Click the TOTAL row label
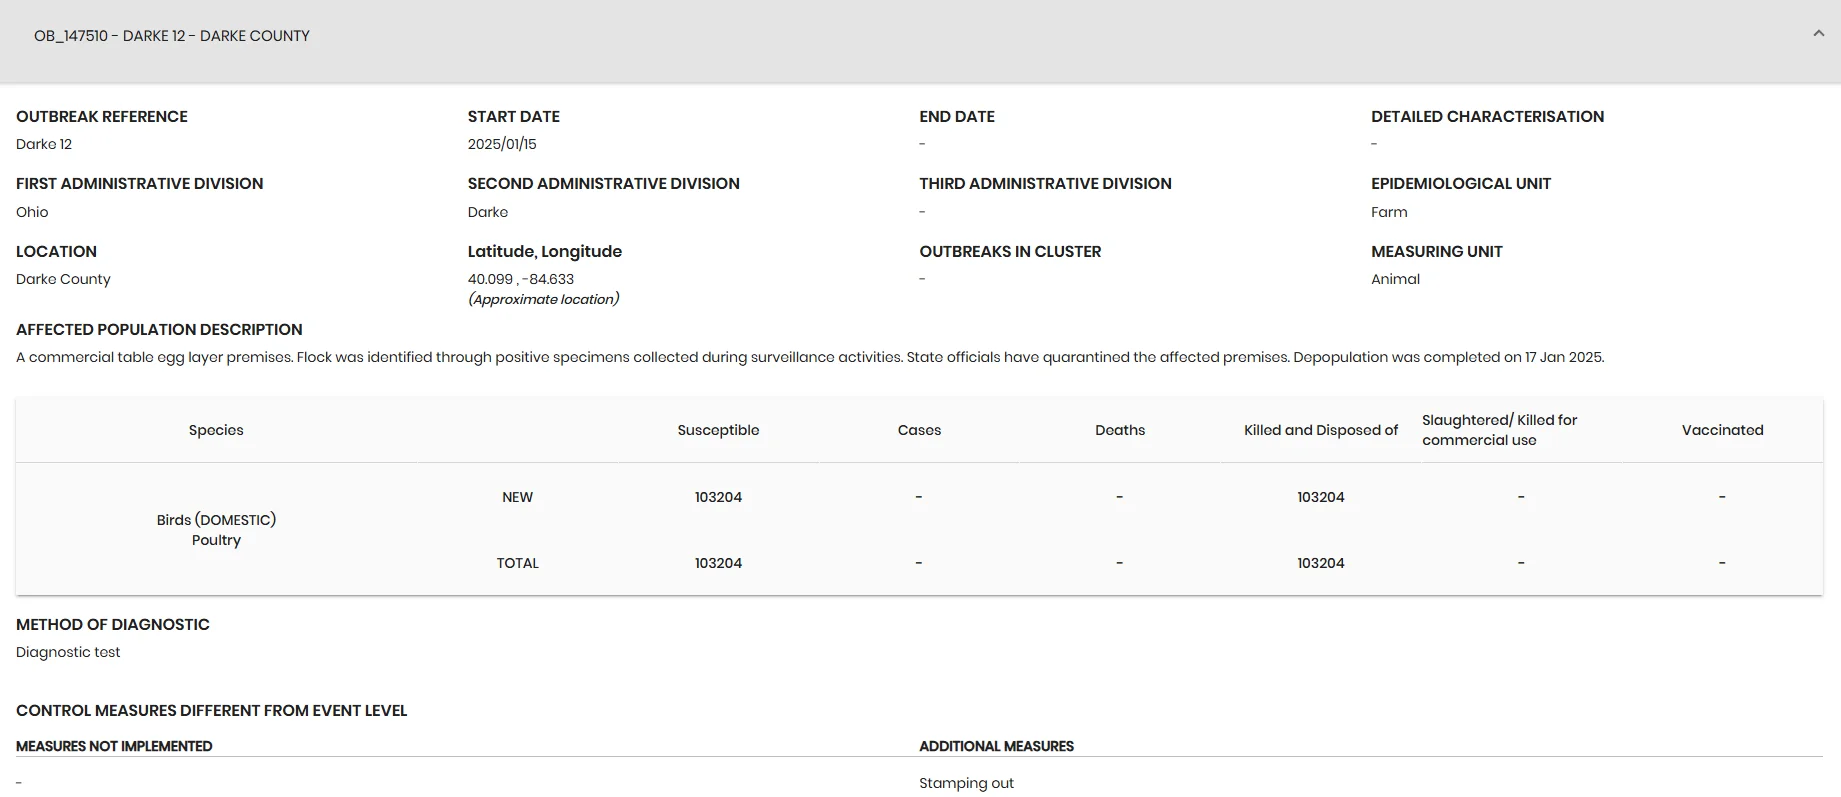This screenshot has width=1841, height=797. pos(517,563)
